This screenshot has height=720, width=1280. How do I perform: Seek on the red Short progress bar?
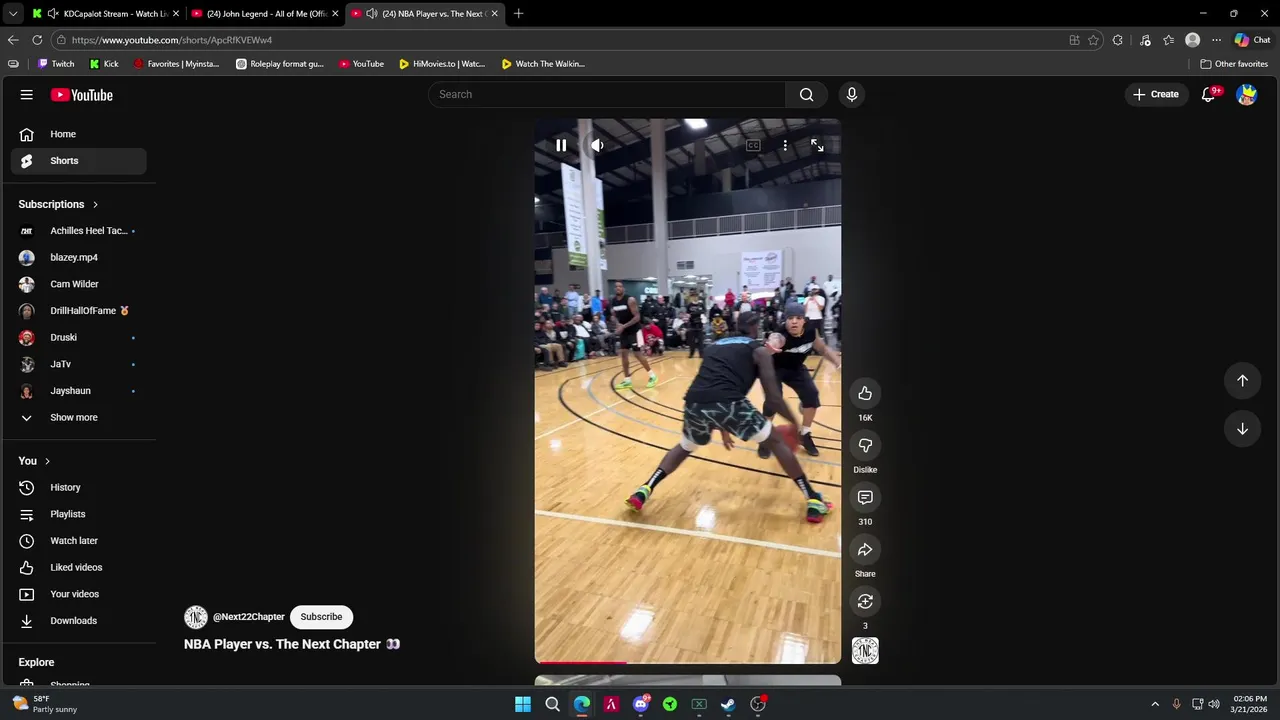(688, 662)
